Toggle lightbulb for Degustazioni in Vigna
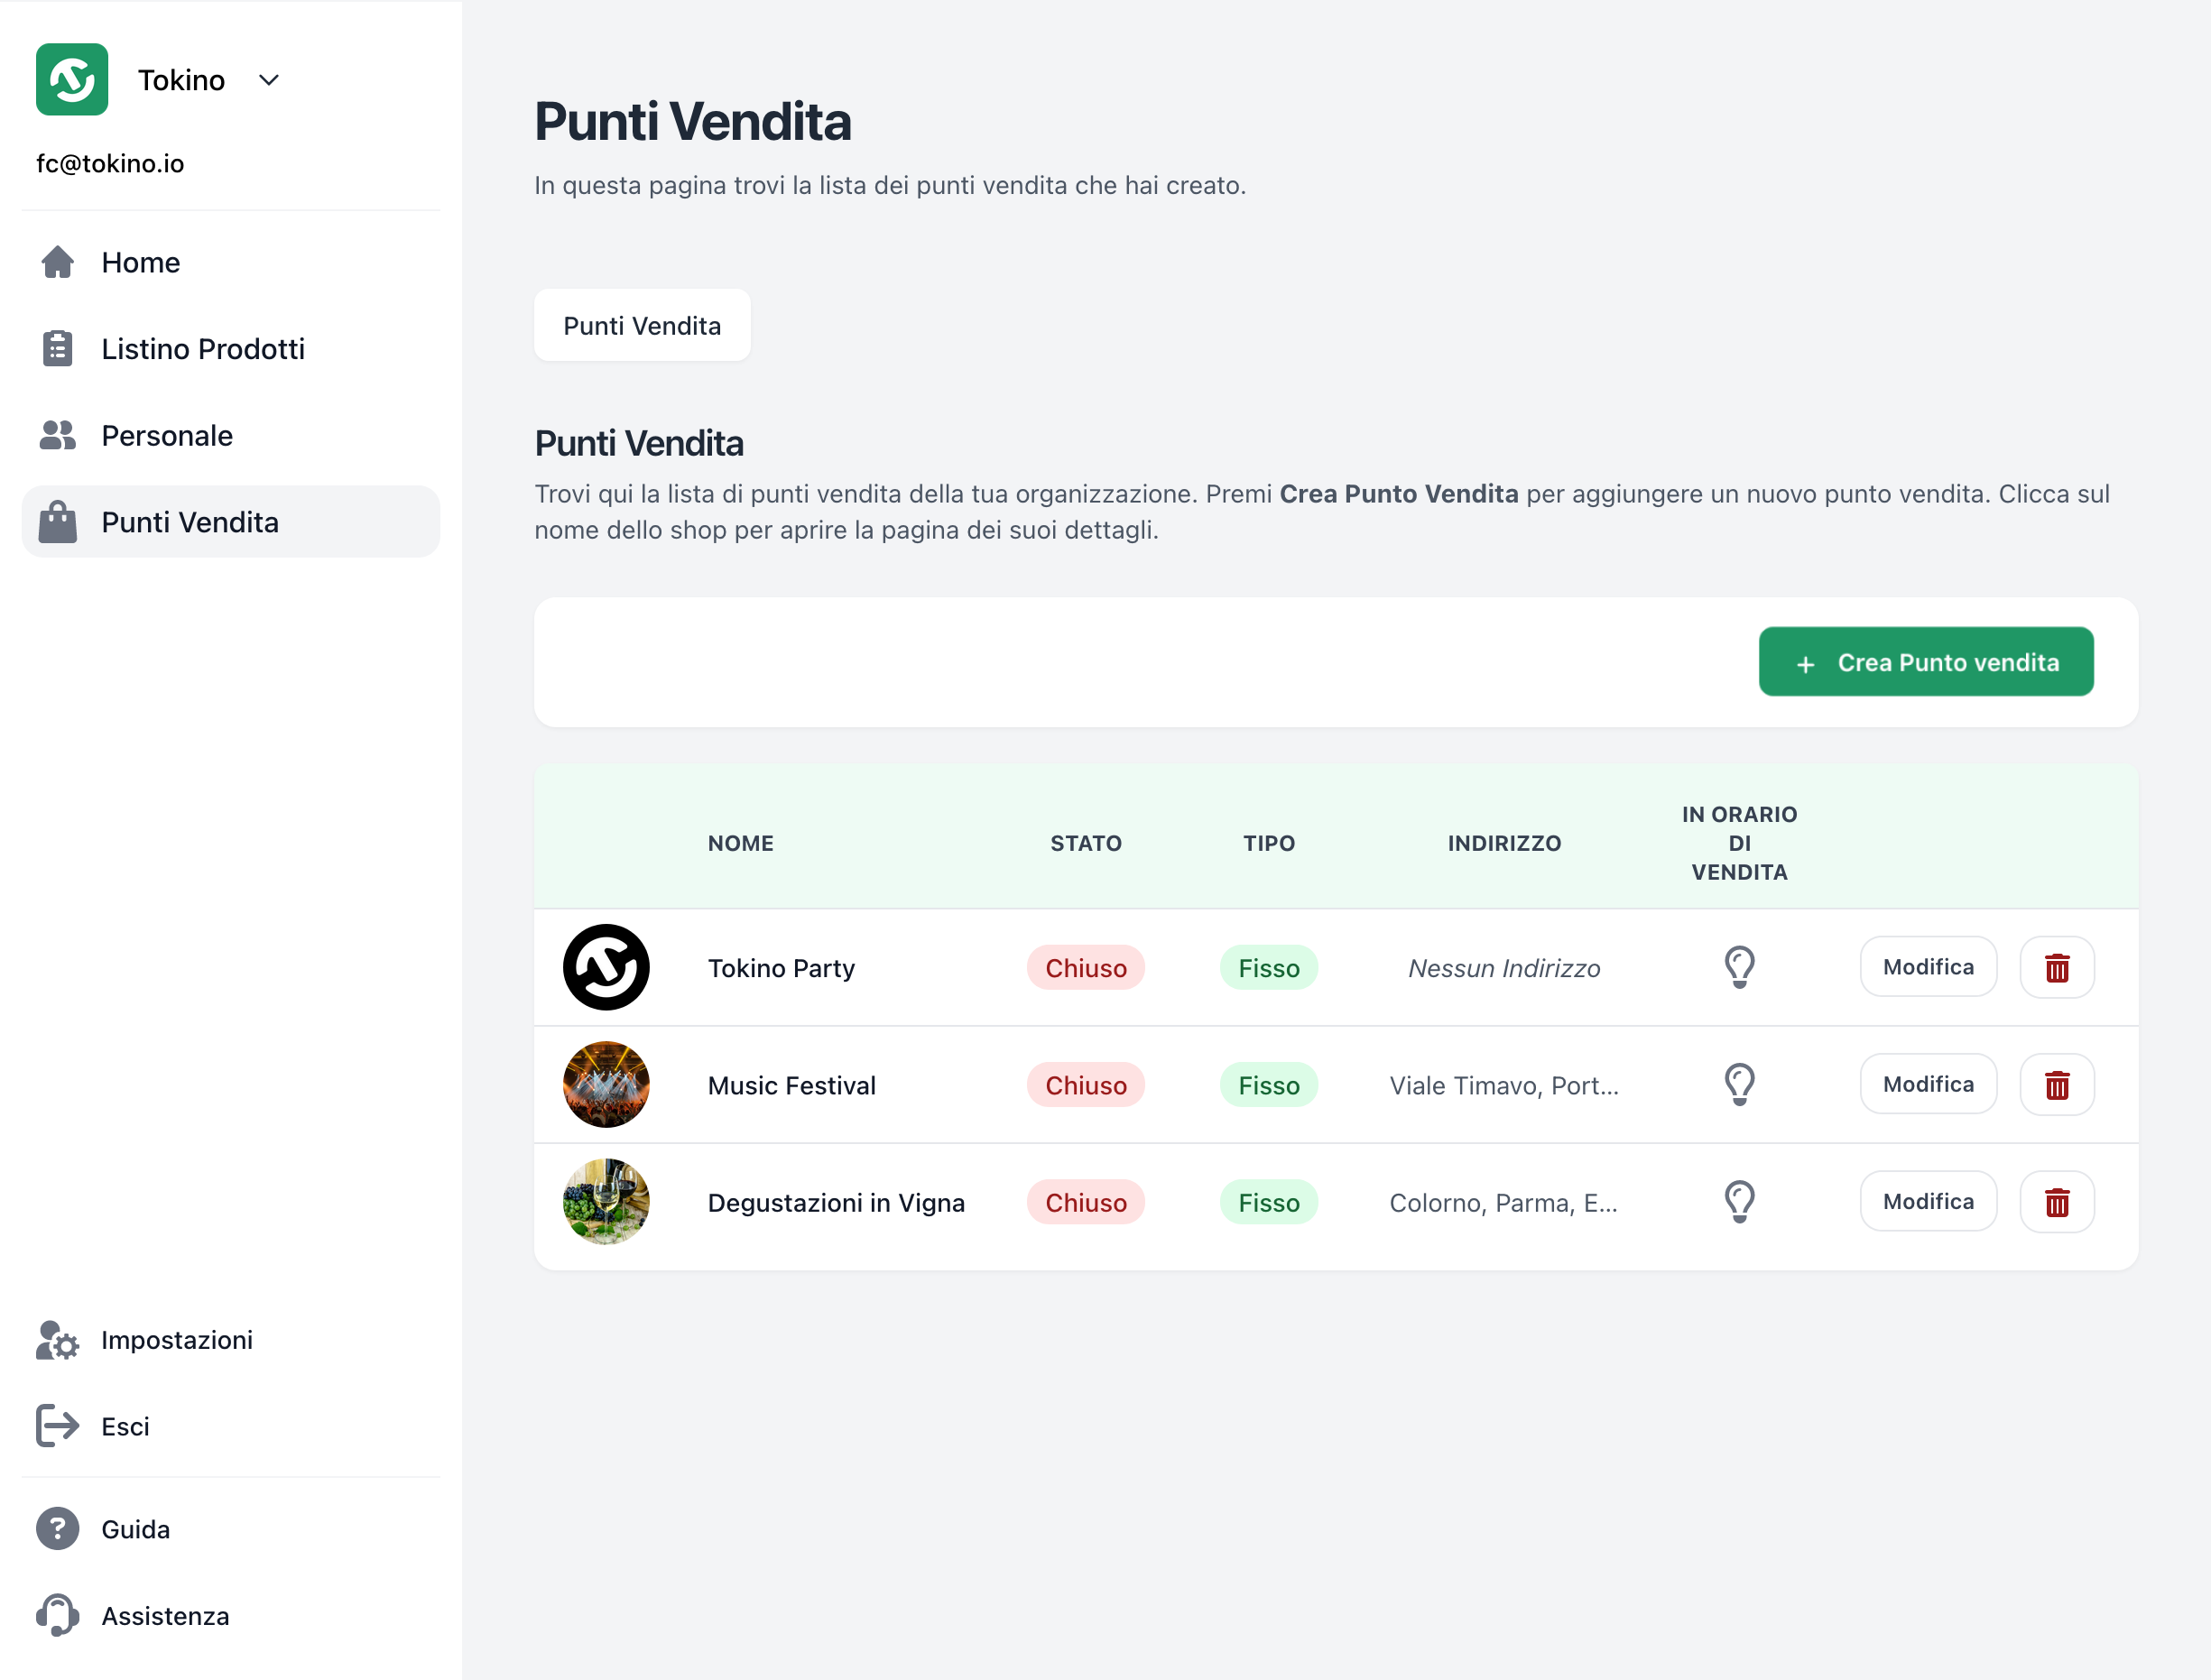The image size is (2211, 1680). coord(1739,1202)
